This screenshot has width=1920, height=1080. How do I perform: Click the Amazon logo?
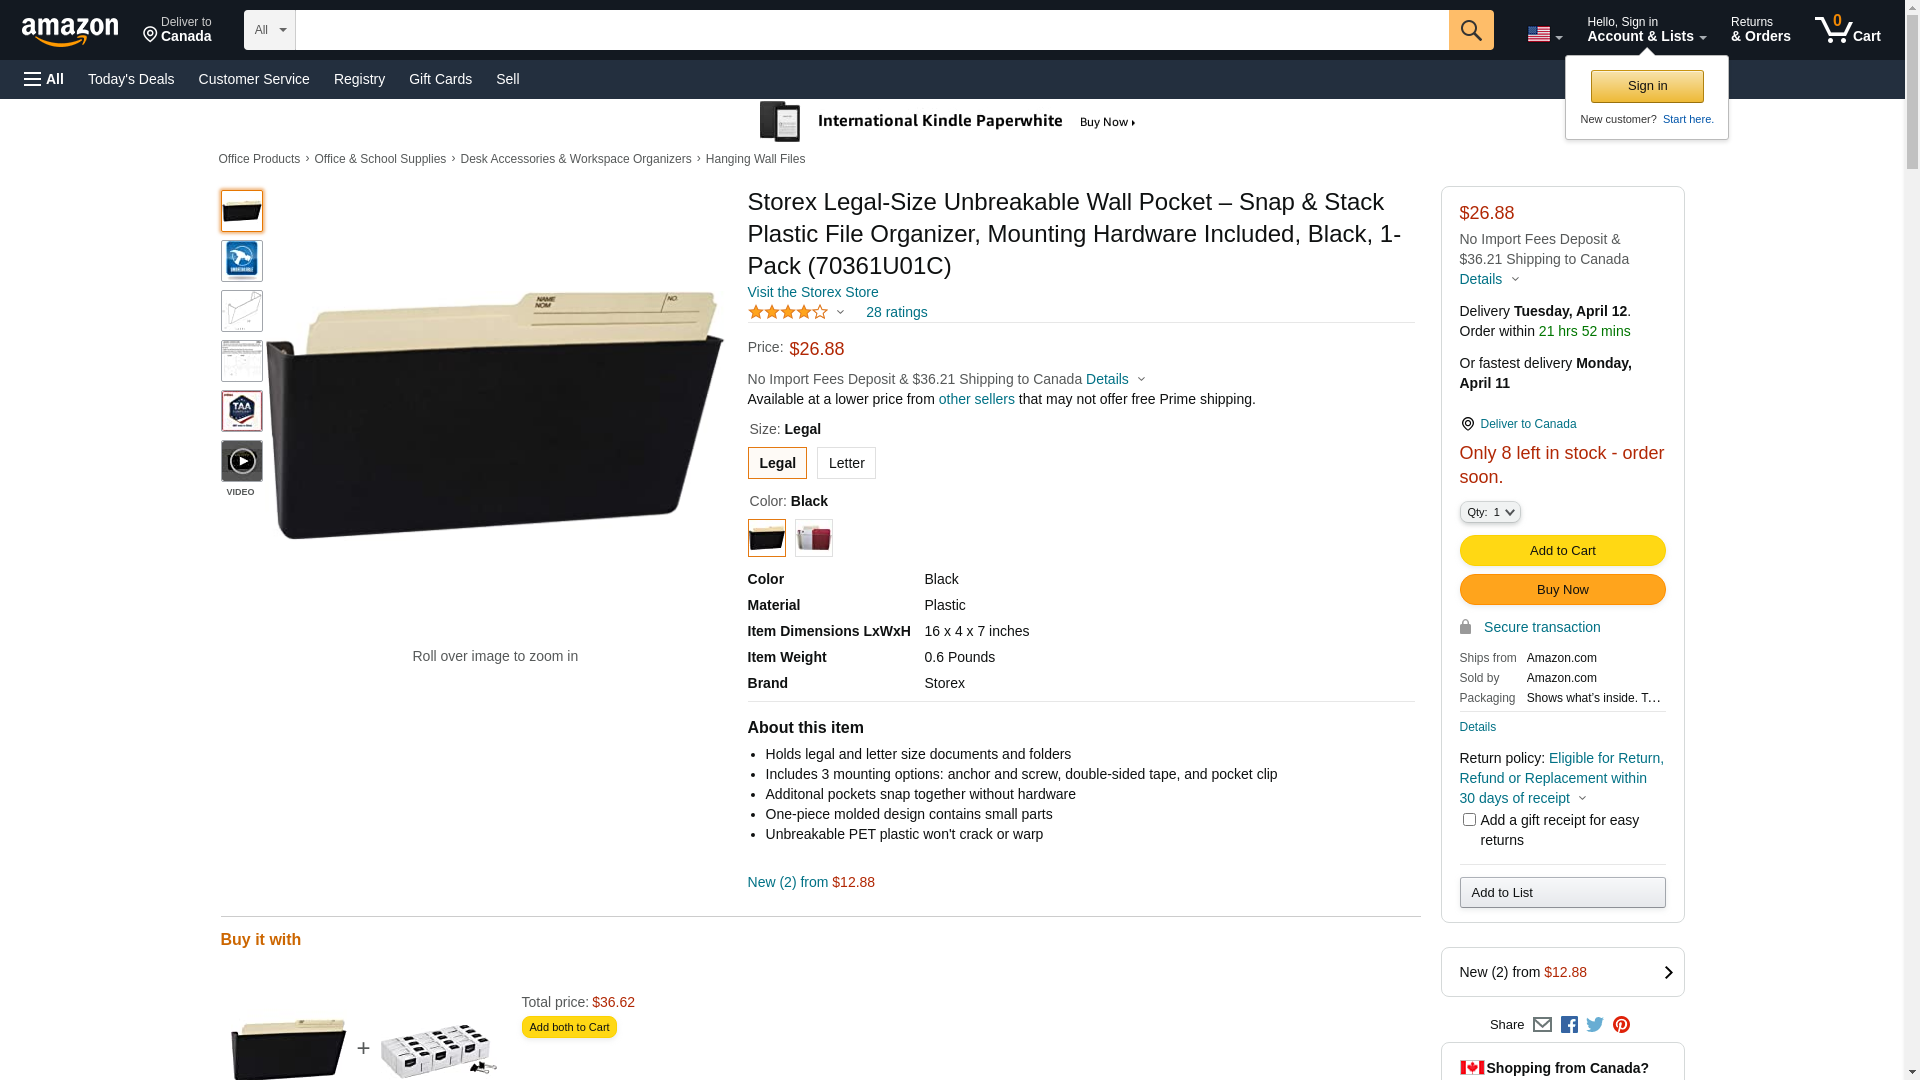pos(70,31)
